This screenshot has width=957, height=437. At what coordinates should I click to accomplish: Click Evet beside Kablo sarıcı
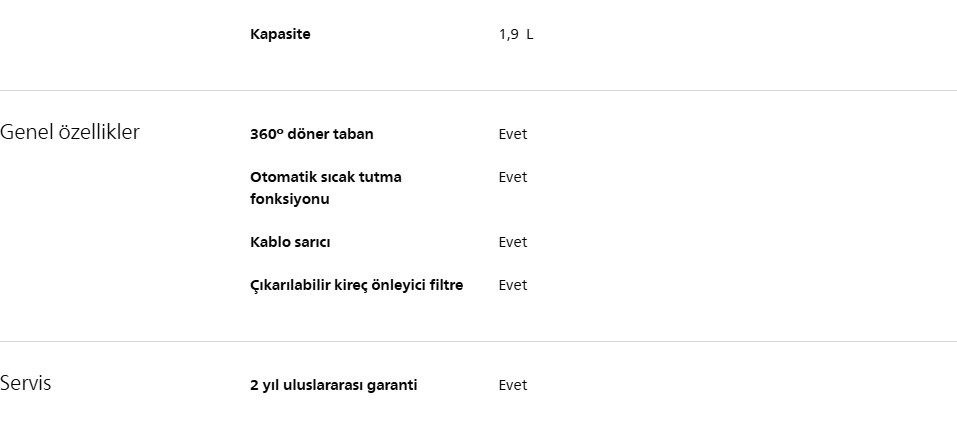(x=512, y=242)
